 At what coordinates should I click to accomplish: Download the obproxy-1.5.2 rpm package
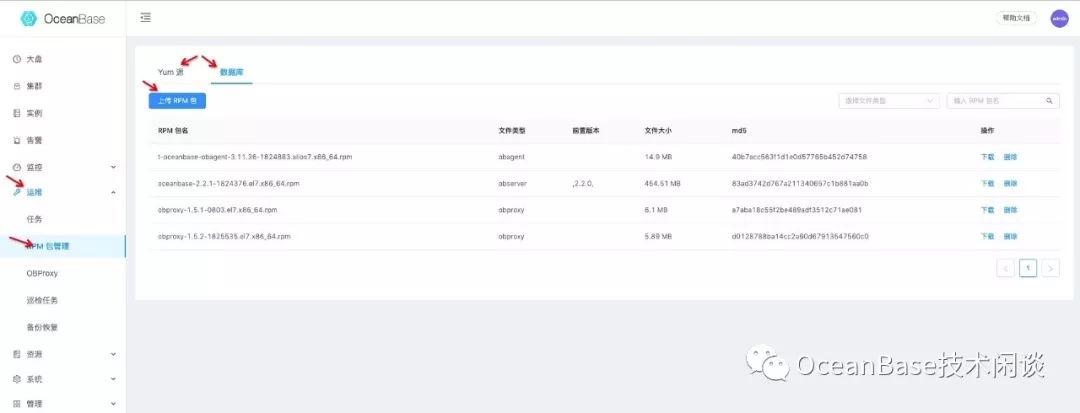987,236
